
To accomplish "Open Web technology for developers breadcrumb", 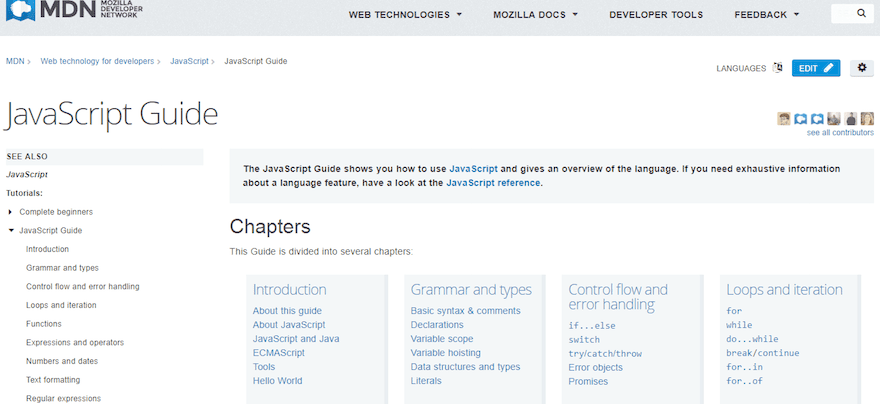I will pyautogui.click(x=97, y=61).
